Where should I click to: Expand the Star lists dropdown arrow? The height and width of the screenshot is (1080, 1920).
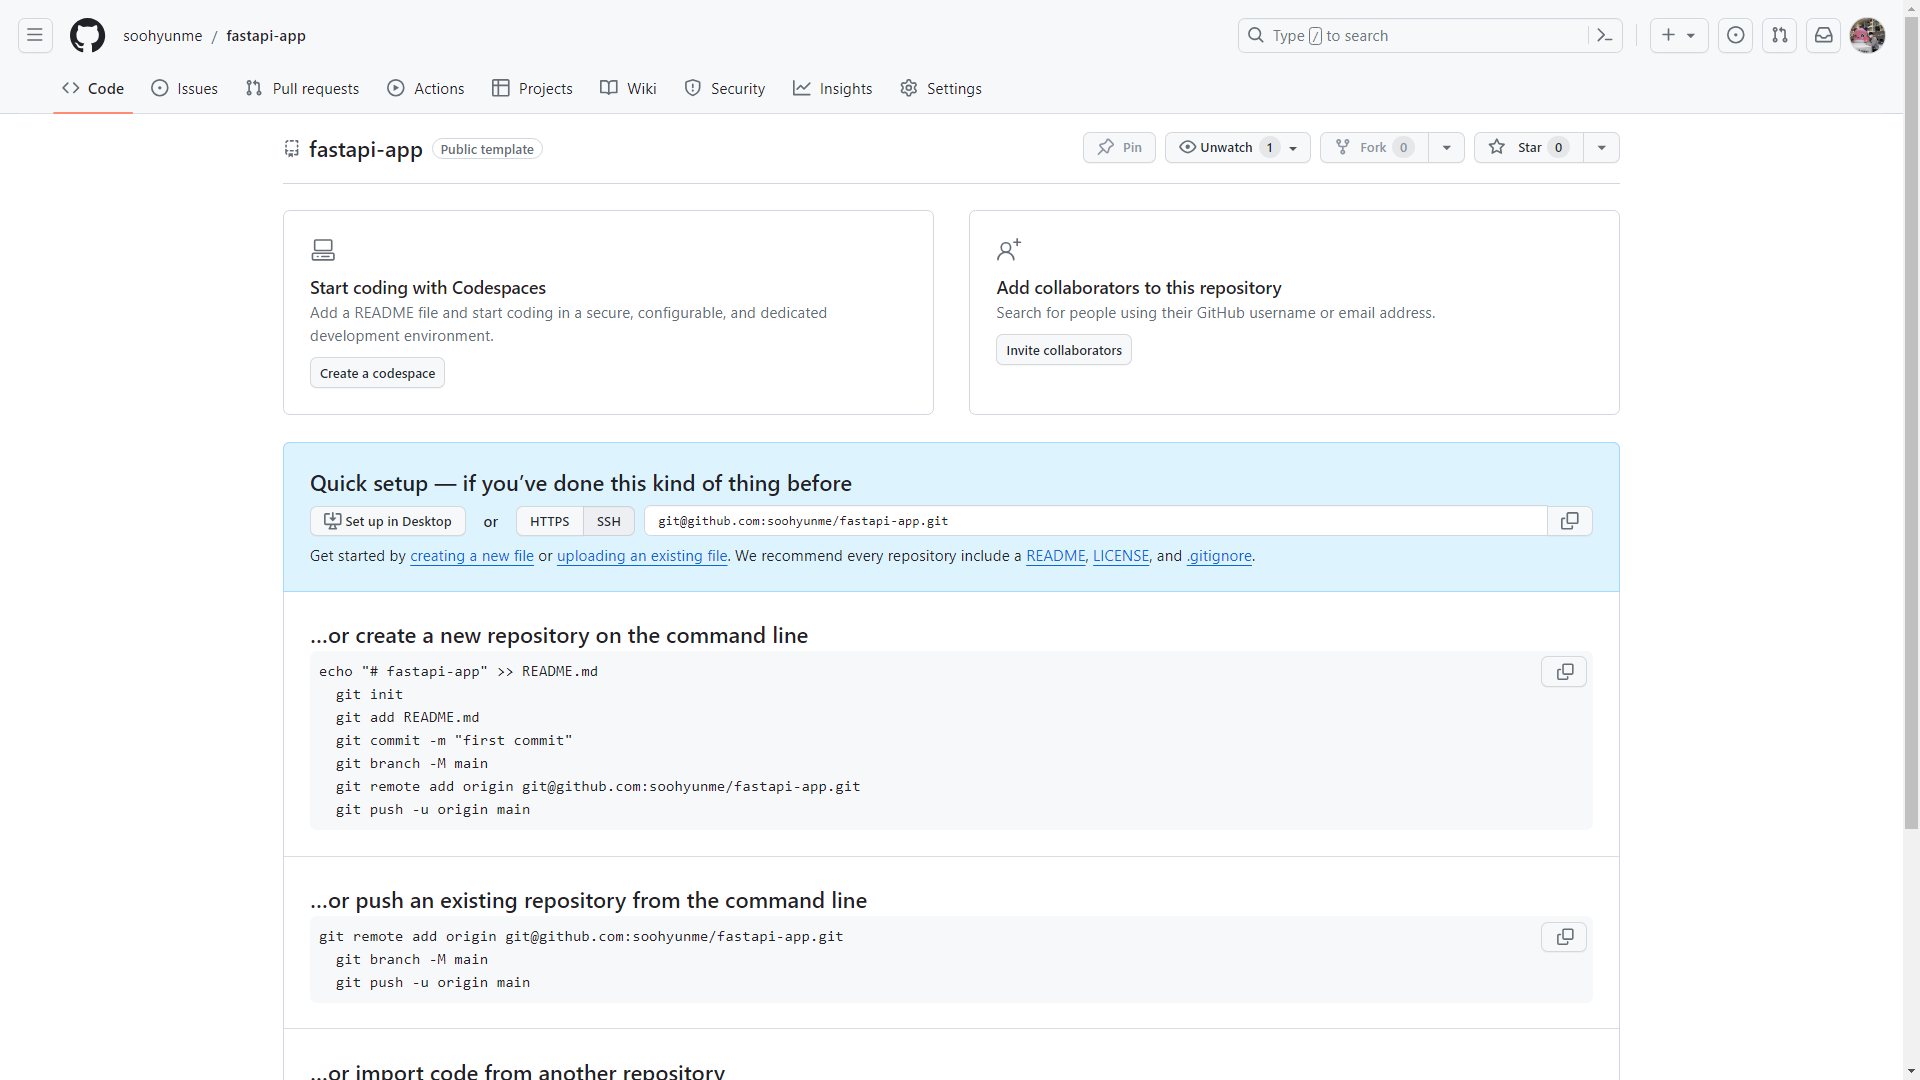click(x=1601, y=148)
